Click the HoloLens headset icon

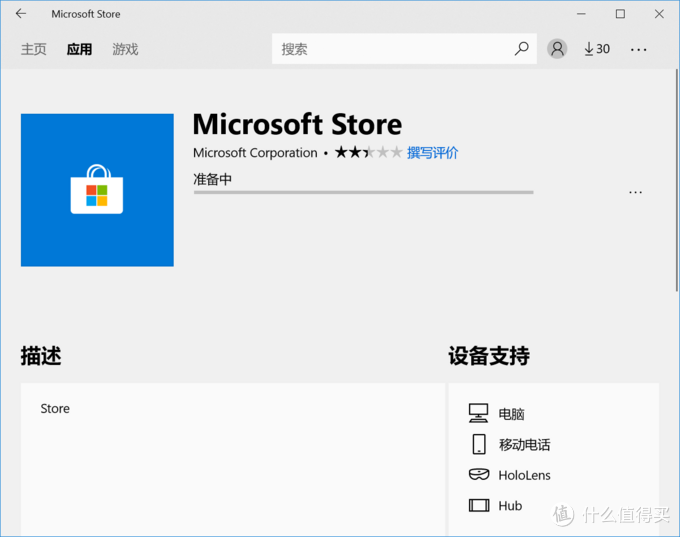pos(478,475)
